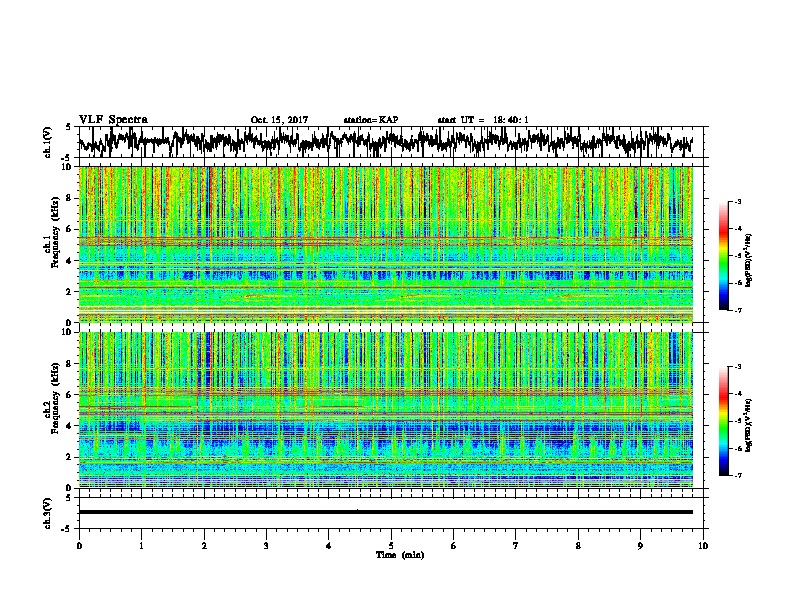The height and width of the screenshot is (612, 792).
Task: Click the ch.1 colorbar log(PSD) label
Action: coord(748,260)
